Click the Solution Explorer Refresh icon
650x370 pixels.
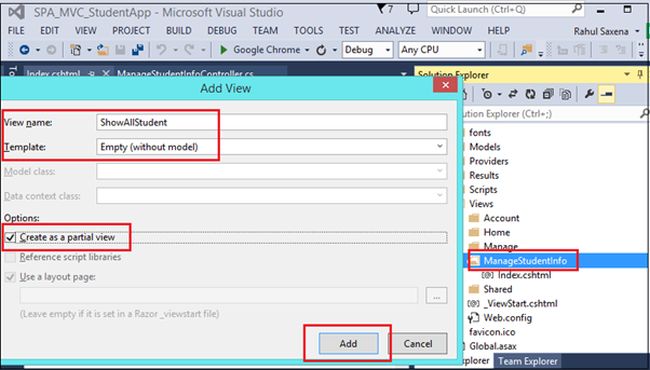531,94
